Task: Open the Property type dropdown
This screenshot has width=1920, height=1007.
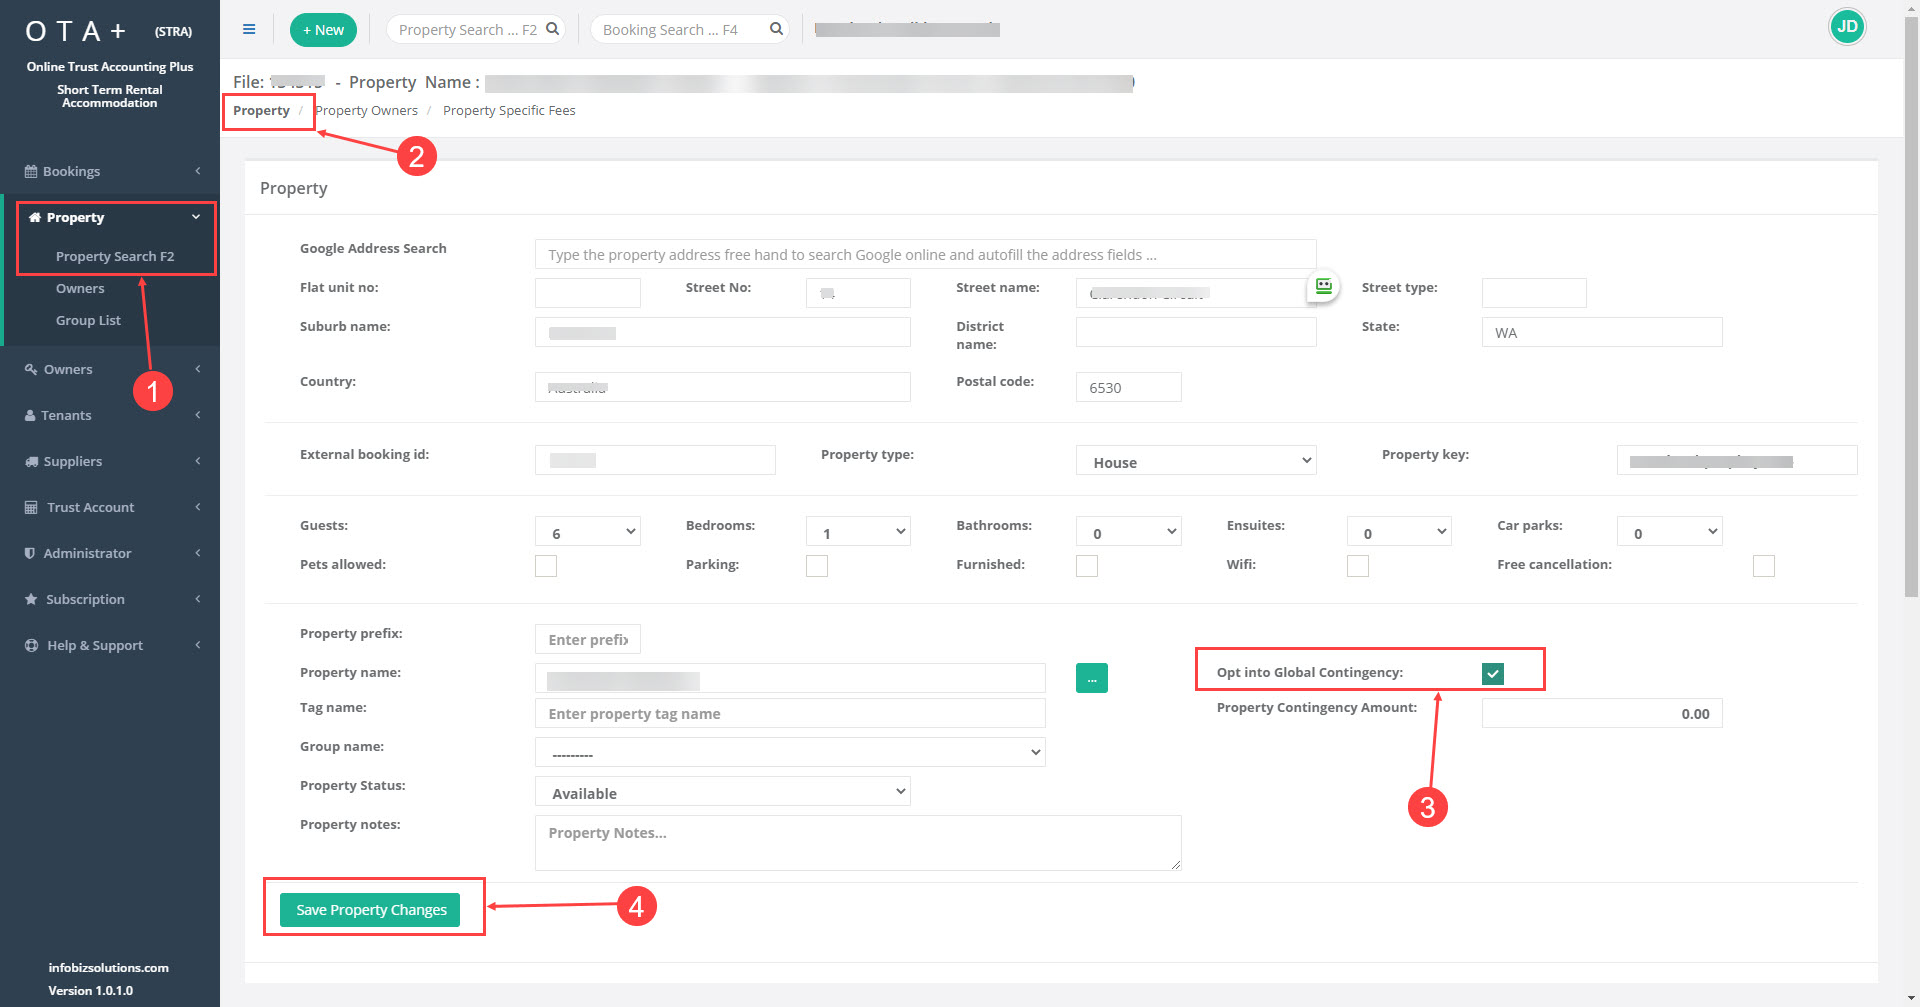Action: point(1195,461)
